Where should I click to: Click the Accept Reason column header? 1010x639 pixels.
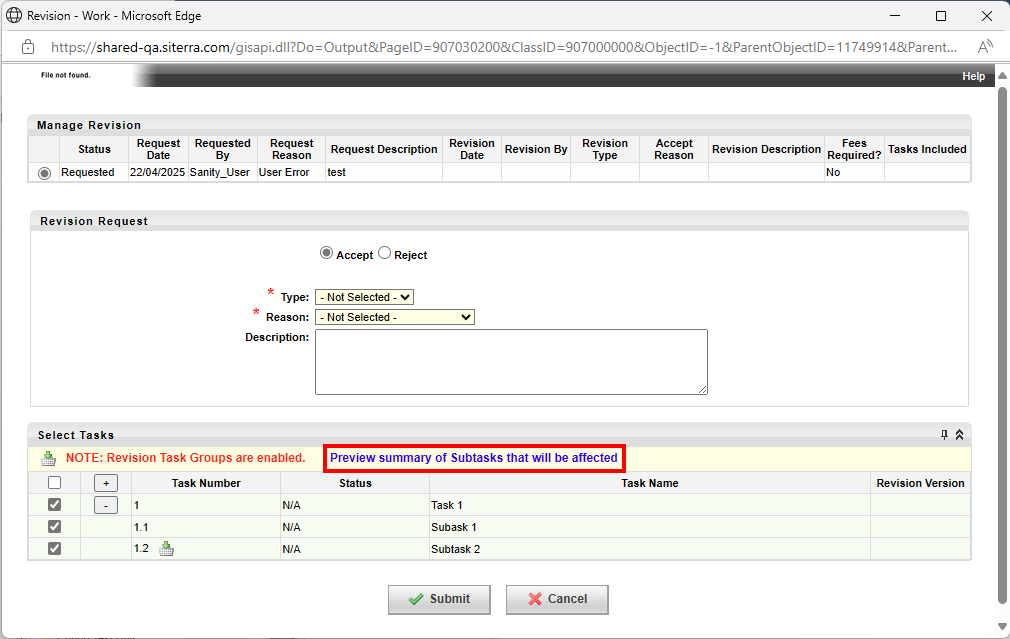click(x=674, y=149)
